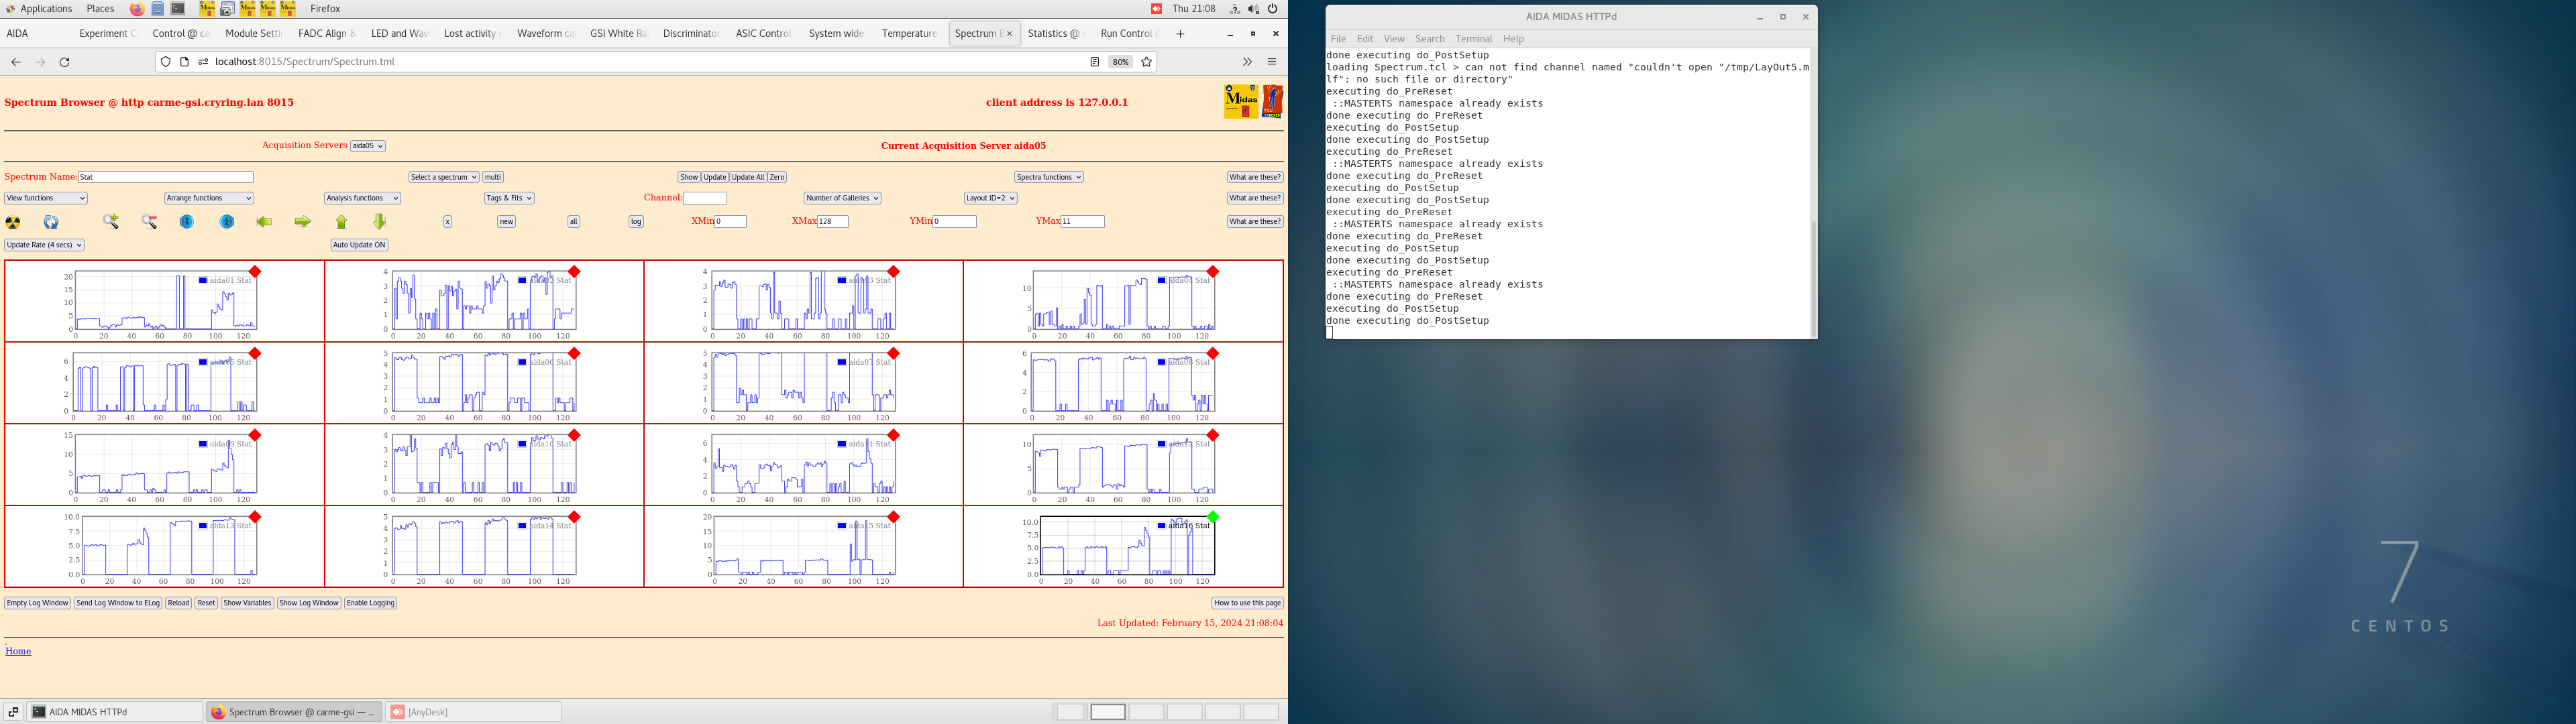Viewport: 2576px width, 724px height.
Task: Click the Spectrum Name input field
Action: [x=165, y=177]
